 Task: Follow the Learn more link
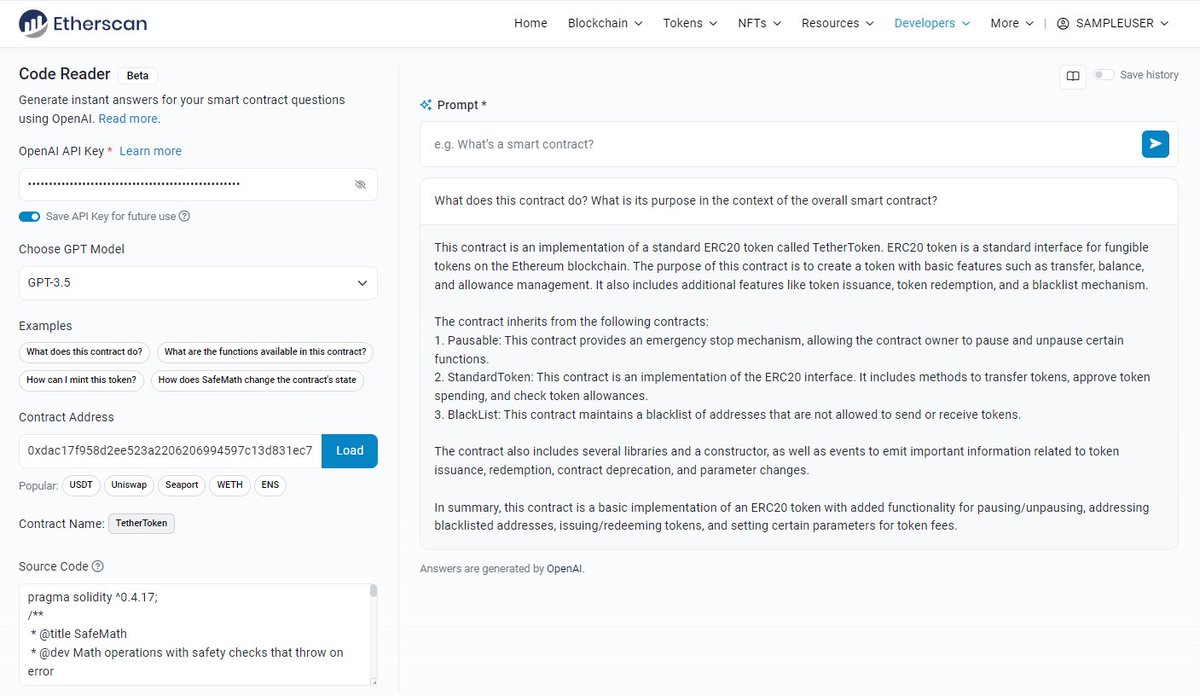coord(150,151)
